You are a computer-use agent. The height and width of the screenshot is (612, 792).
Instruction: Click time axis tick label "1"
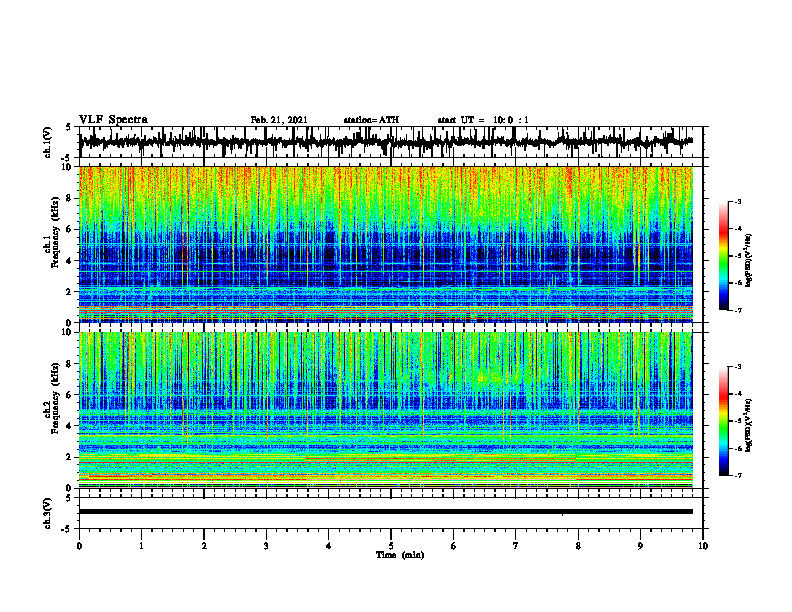pos(141,546)
